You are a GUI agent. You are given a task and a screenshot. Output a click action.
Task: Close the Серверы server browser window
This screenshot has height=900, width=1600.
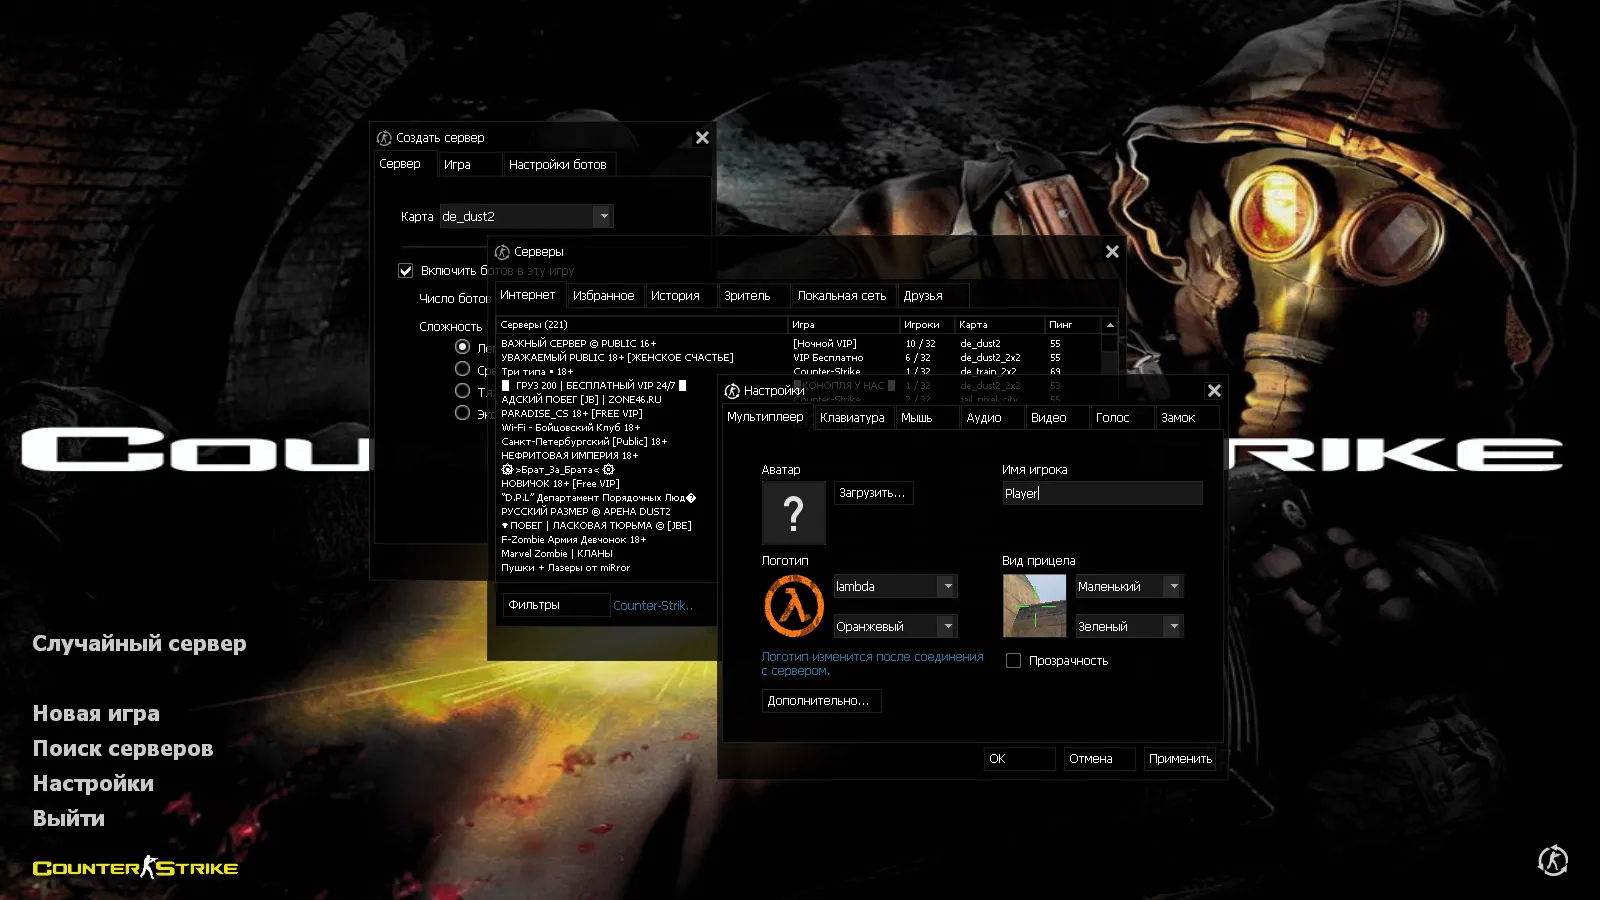click(1112, 252)
